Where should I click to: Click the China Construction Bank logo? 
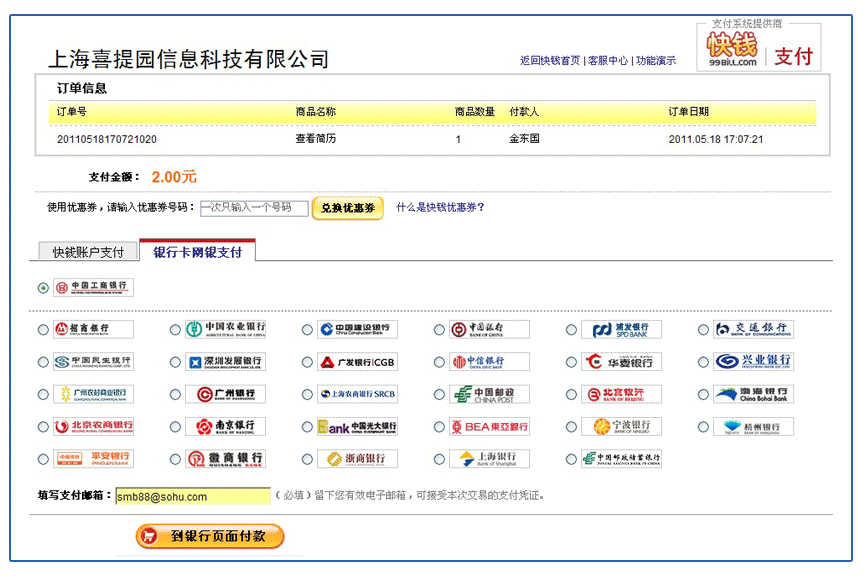[x=357, y=330]
